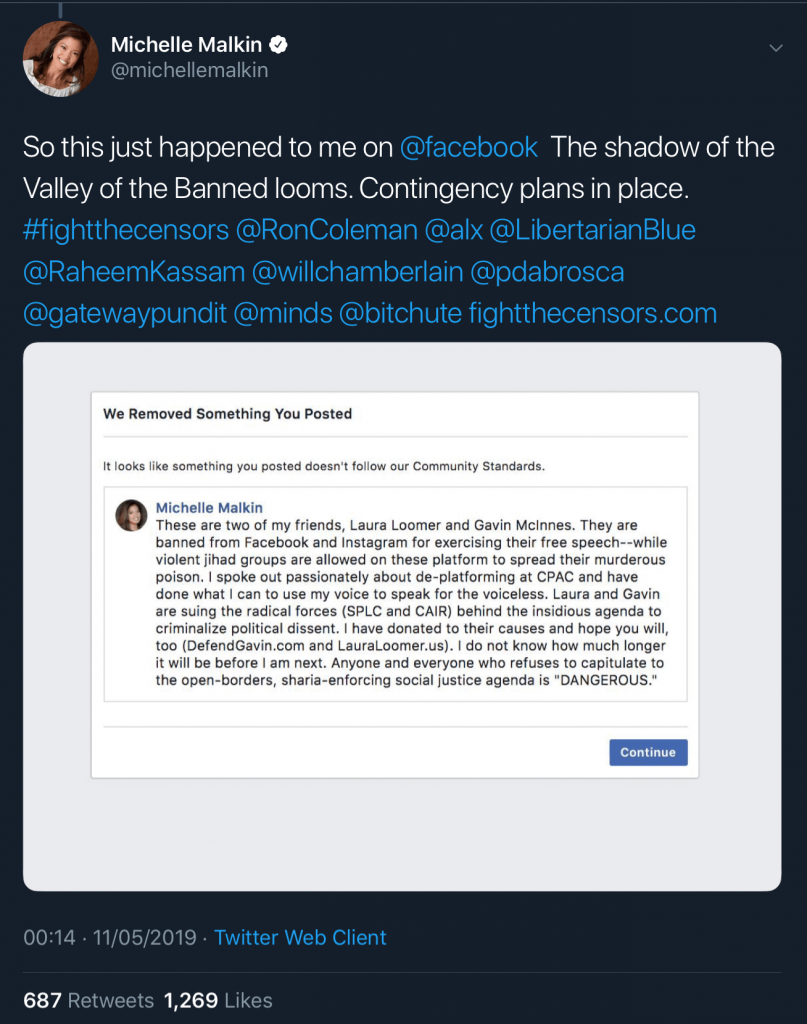Visit the @gatewaypundit mention
Image resolution: width=807 pixels, height=1024 pixels.
click(124, 313)
